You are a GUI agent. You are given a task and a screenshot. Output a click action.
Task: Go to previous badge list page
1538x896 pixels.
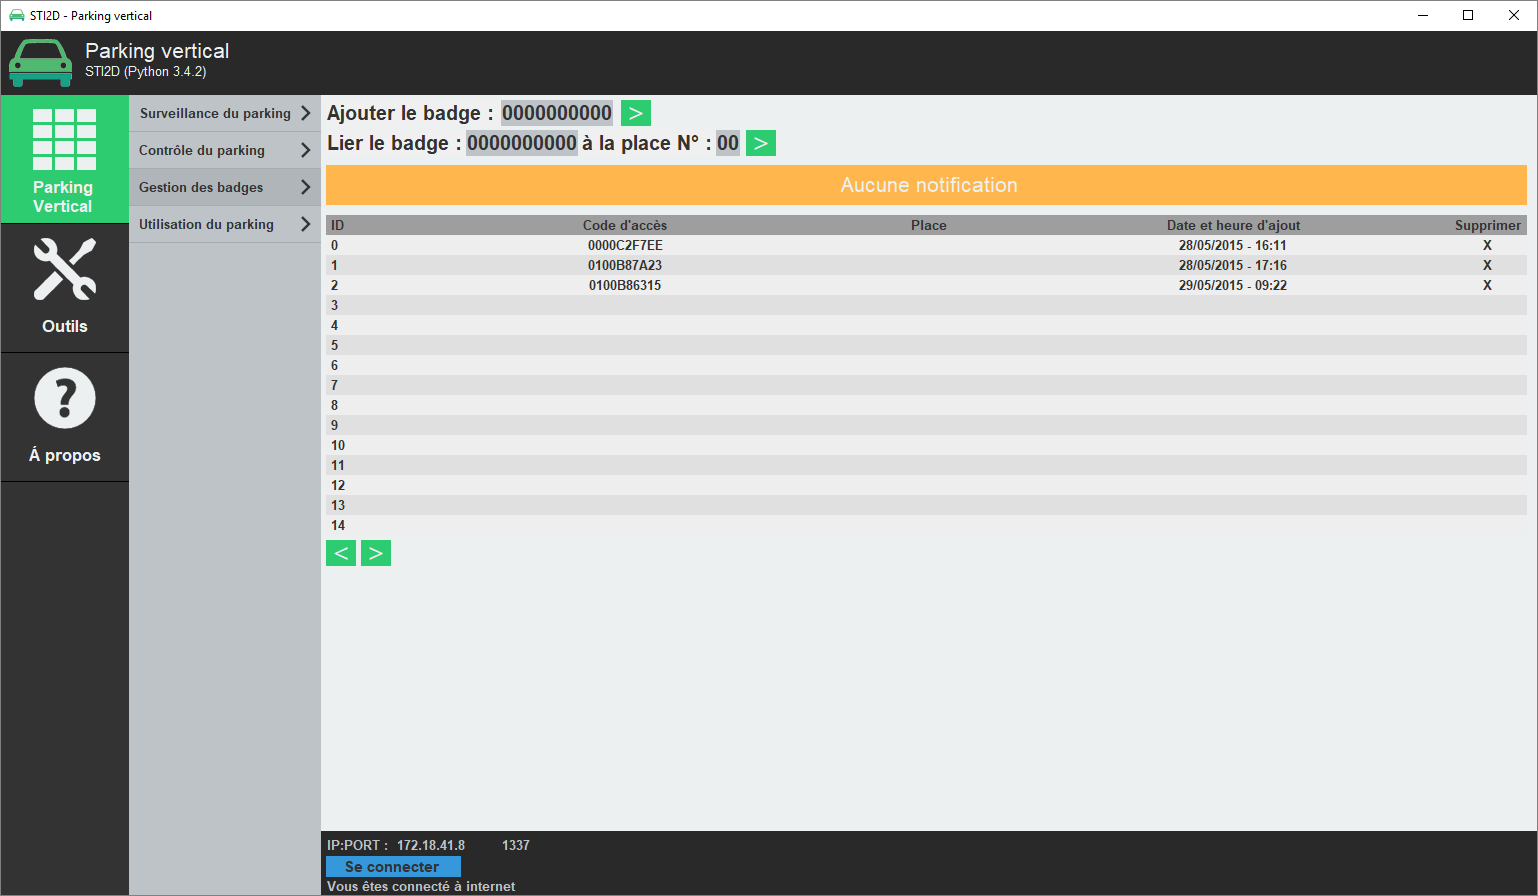[x=341, y=553]
